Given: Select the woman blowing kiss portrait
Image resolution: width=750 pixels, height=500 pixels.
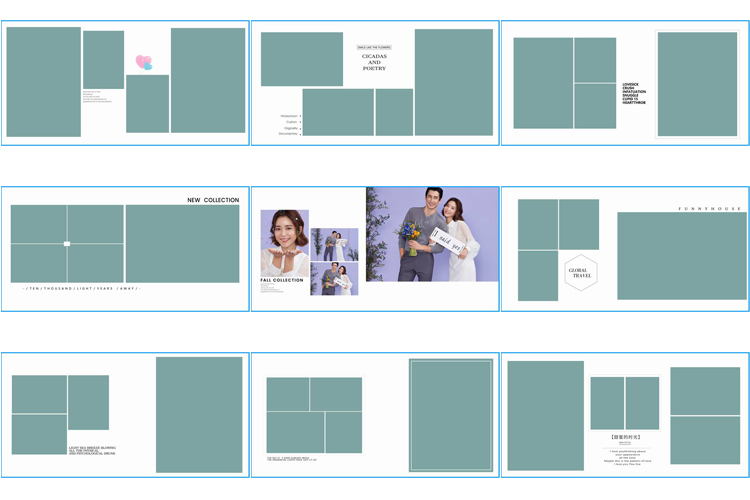Looking at the screenshot, I should (284, 242).
